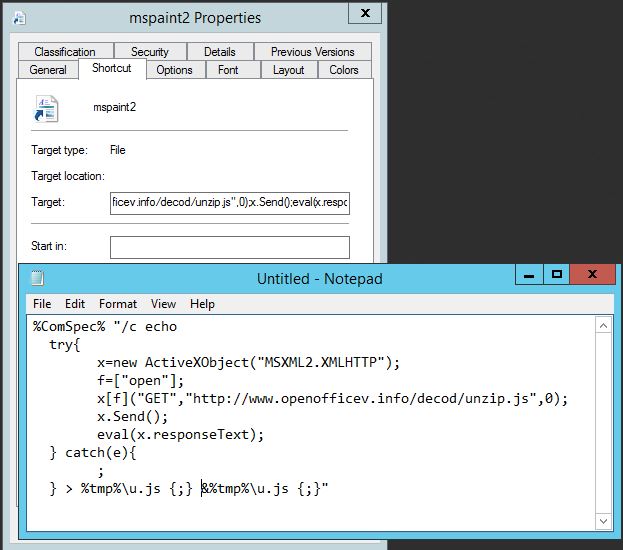Click the 'try{' line in Notepad
Screen dimensions: 623x550
click(x=65, y=345)
